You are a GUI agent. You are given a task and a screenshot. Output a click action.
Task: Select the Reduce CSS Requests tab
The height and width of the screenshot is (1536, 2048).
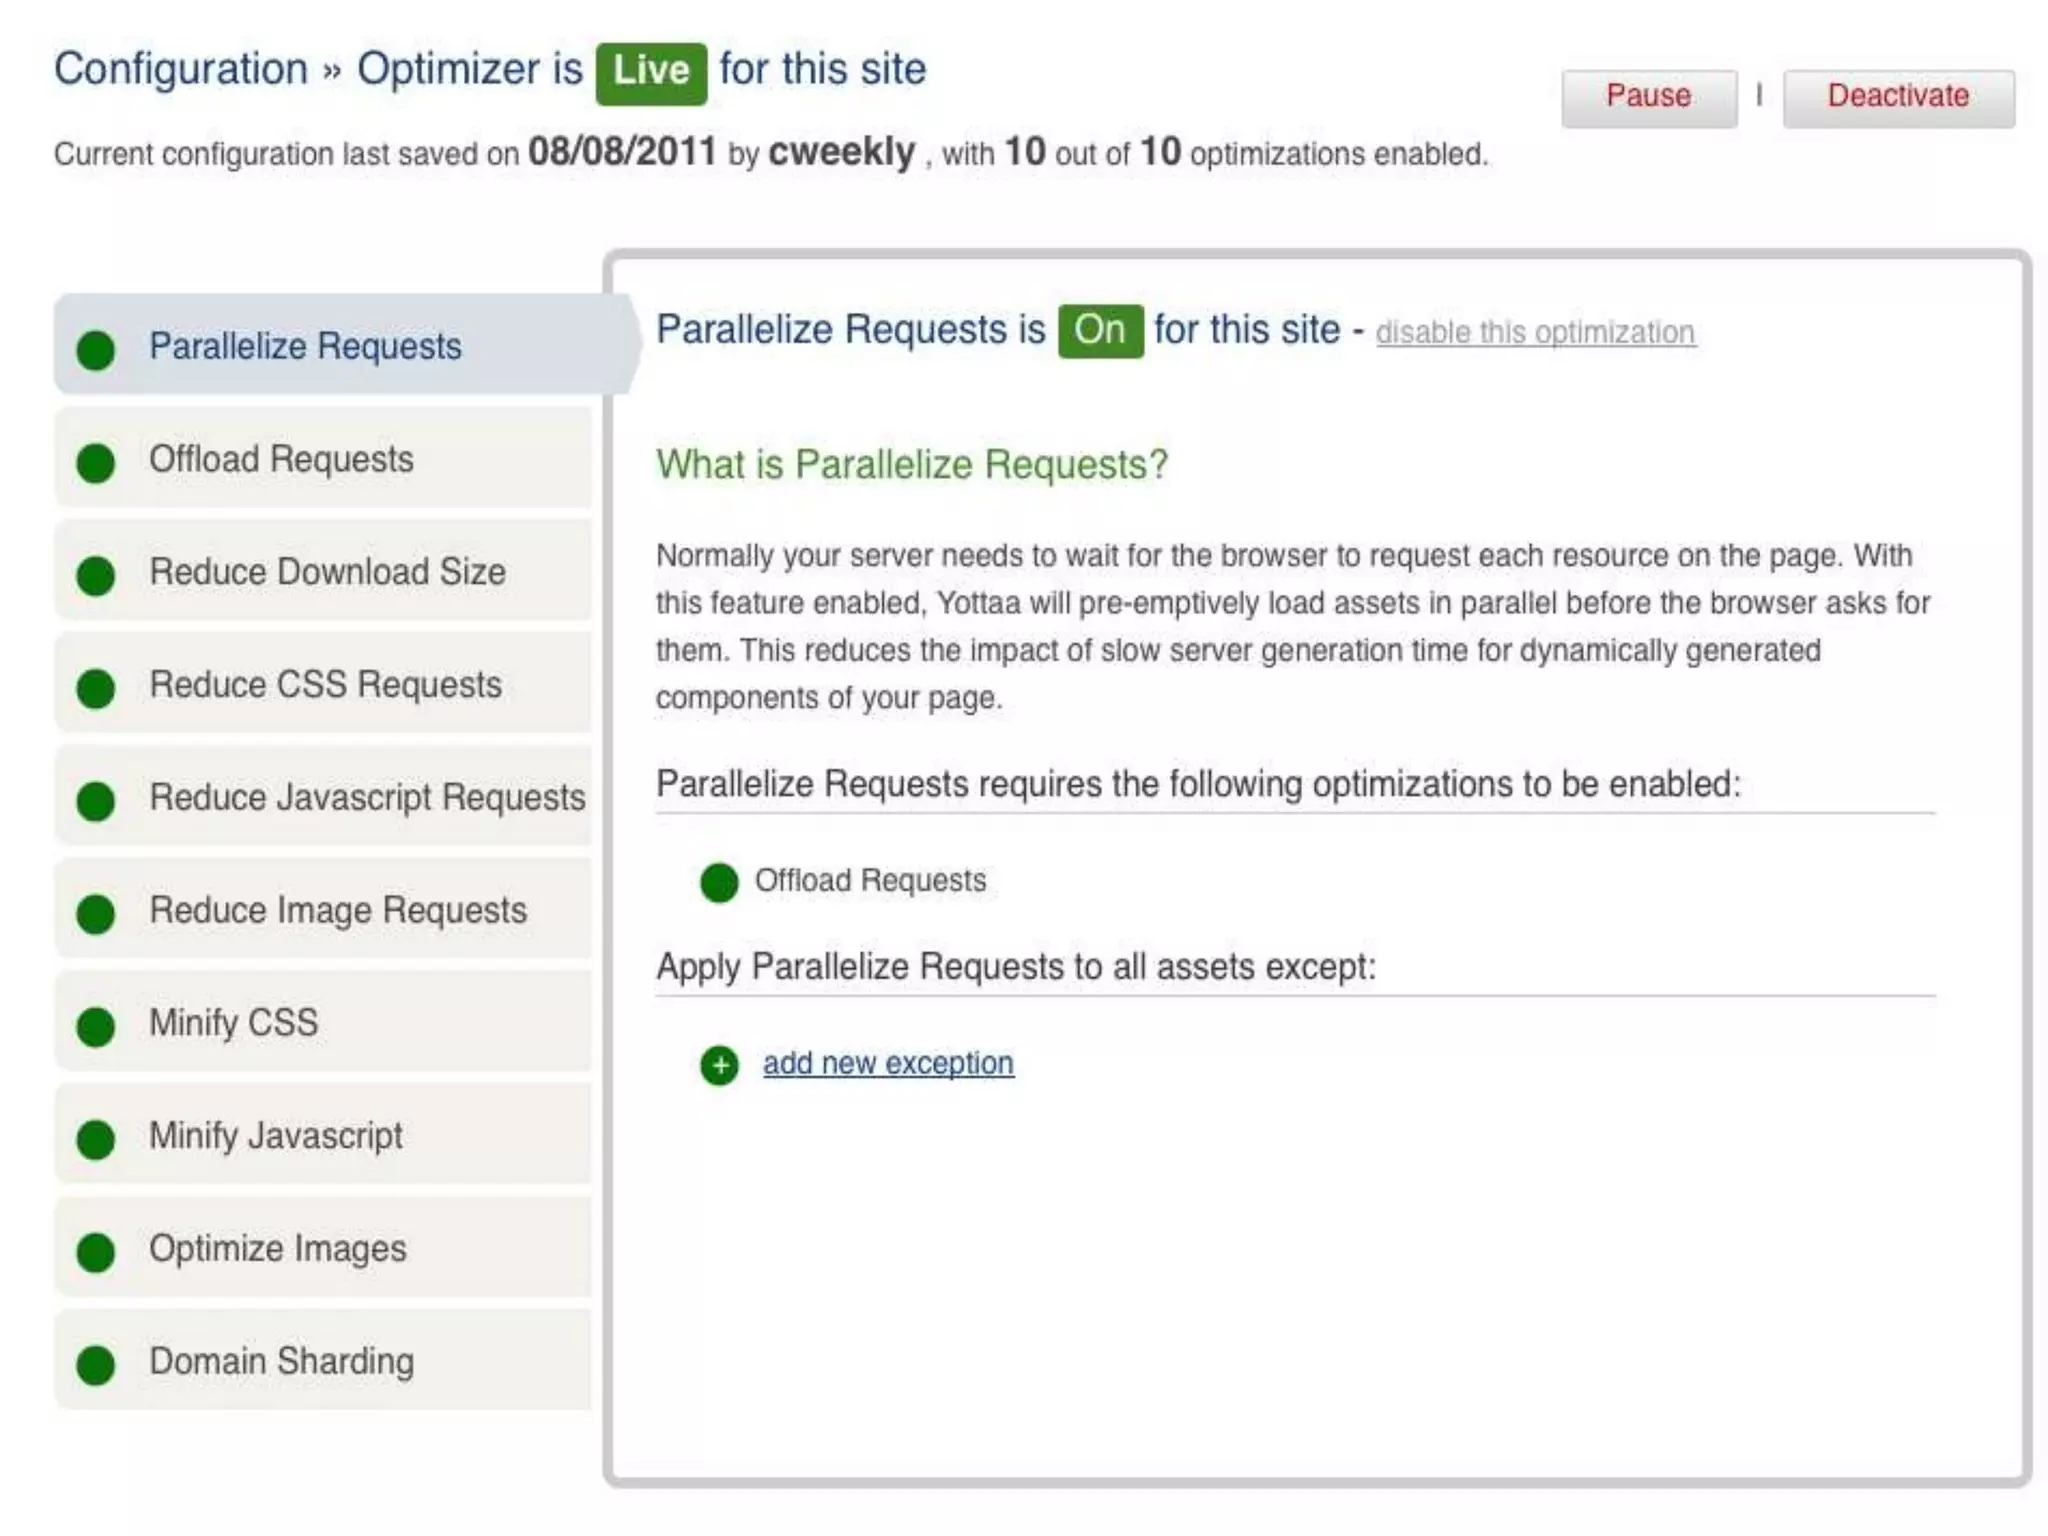[325, 685]
